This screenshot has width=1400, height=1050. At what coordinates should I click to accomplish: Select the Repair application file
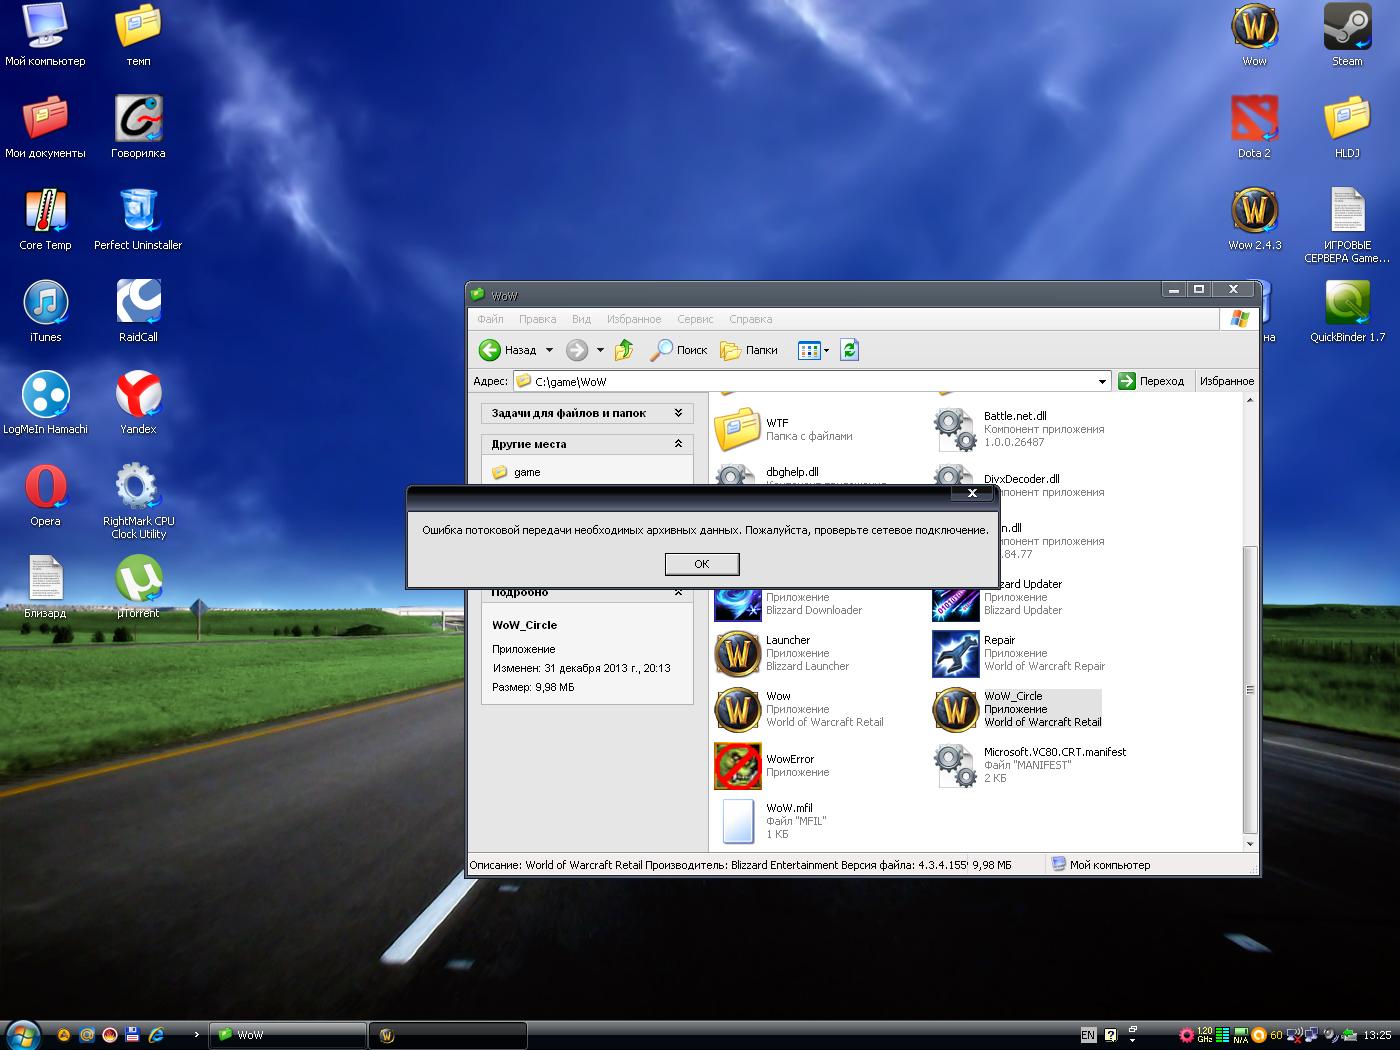click(x=1019, y=653)
